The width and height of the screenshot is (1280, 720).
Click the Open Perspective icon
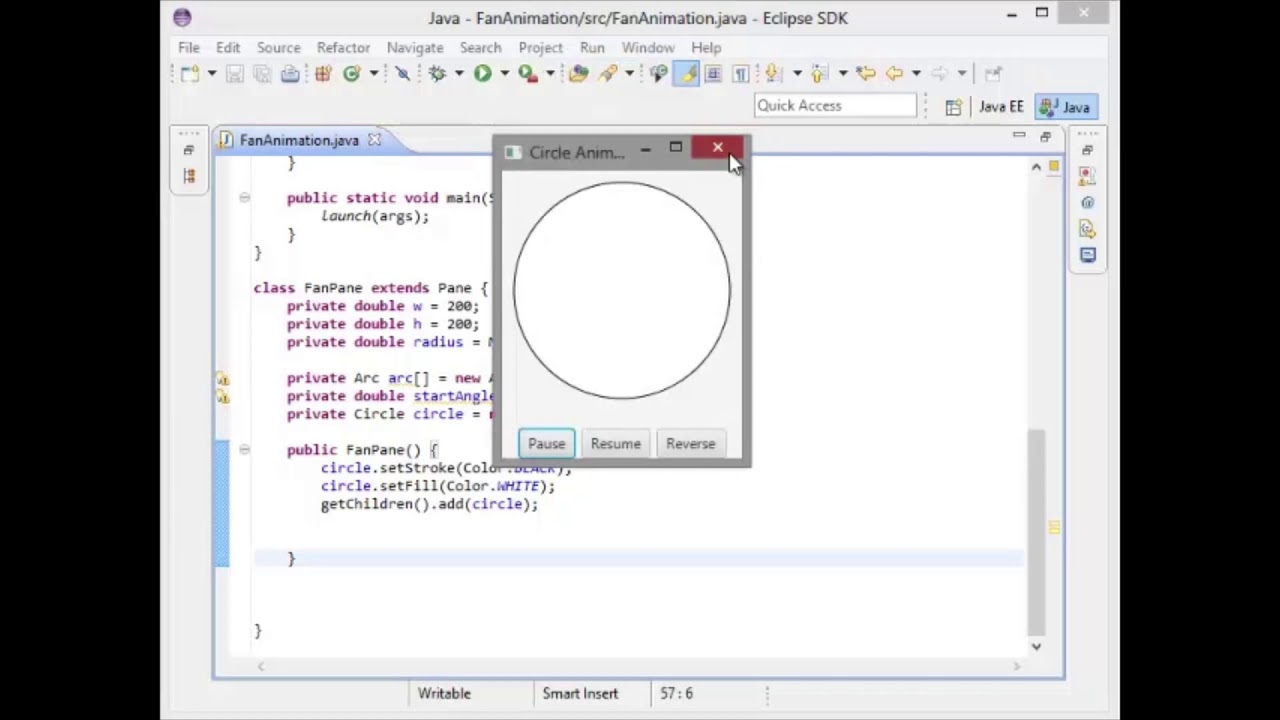click(954, 107)
